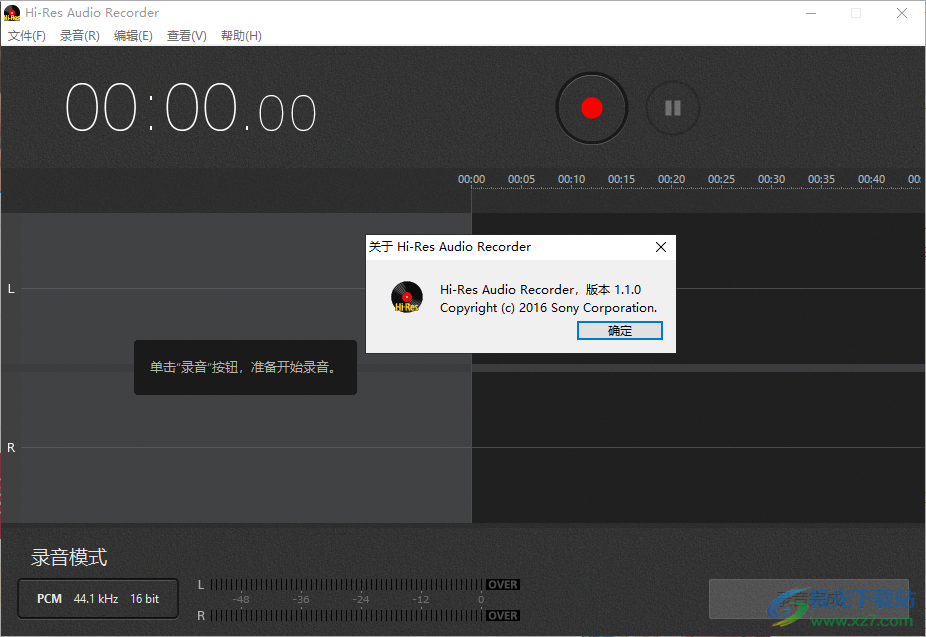This screenshot has height=637, width=926.
Task: Click the Pause button
Action: [672, 107]
